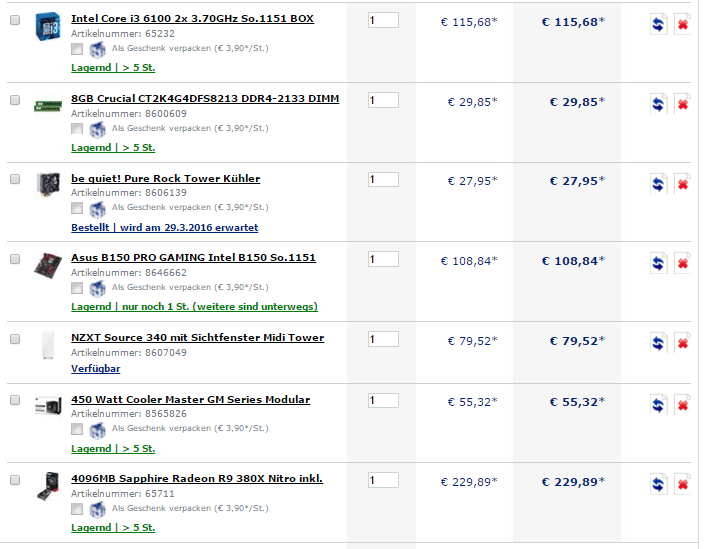Enable gift wrapping for be quiet! Pure Rock
The height and width of the screenshot is (549, 708).
(x=77, y=208)
